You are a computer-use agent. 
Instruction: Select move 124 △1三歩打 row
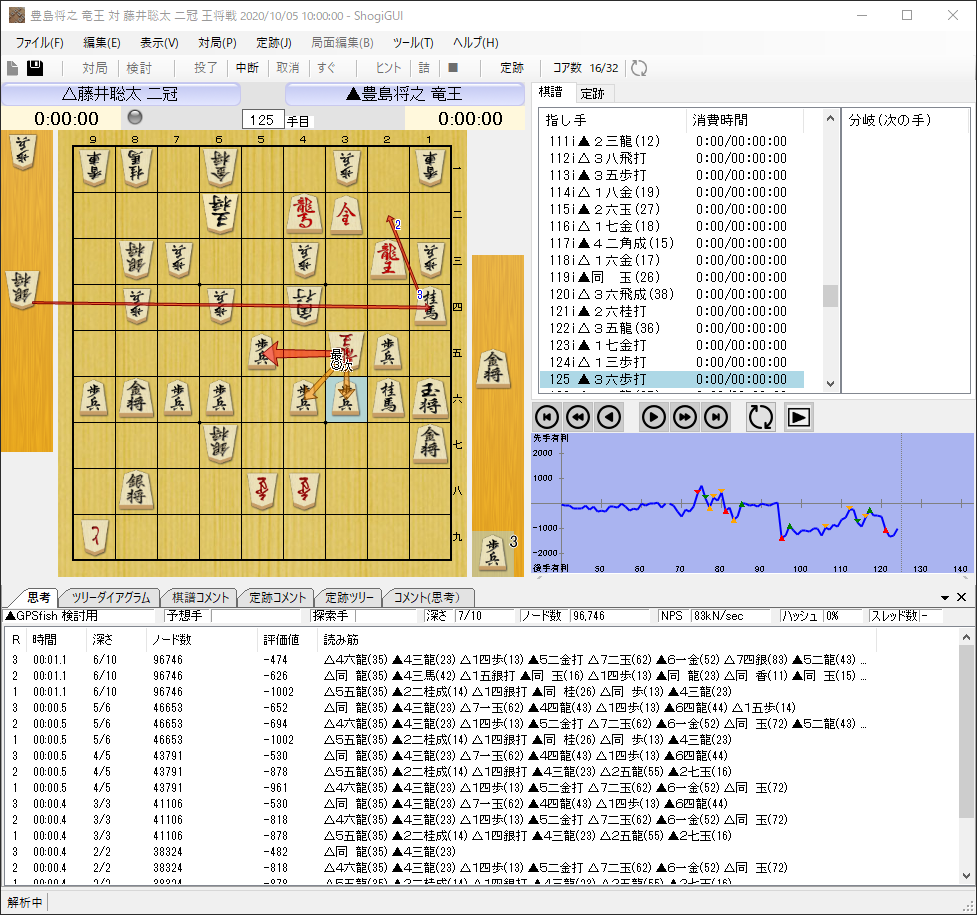[672, 362]
